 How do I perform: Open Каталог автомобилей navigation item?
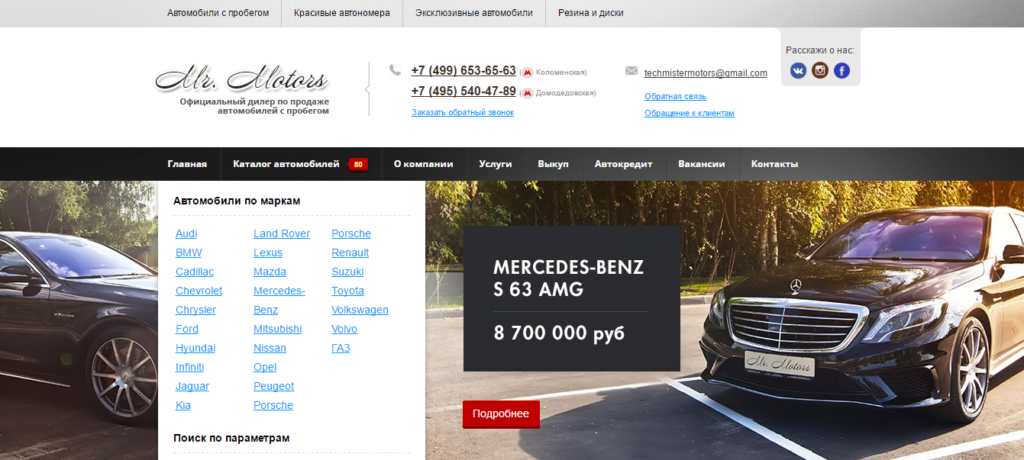(286, 164)
